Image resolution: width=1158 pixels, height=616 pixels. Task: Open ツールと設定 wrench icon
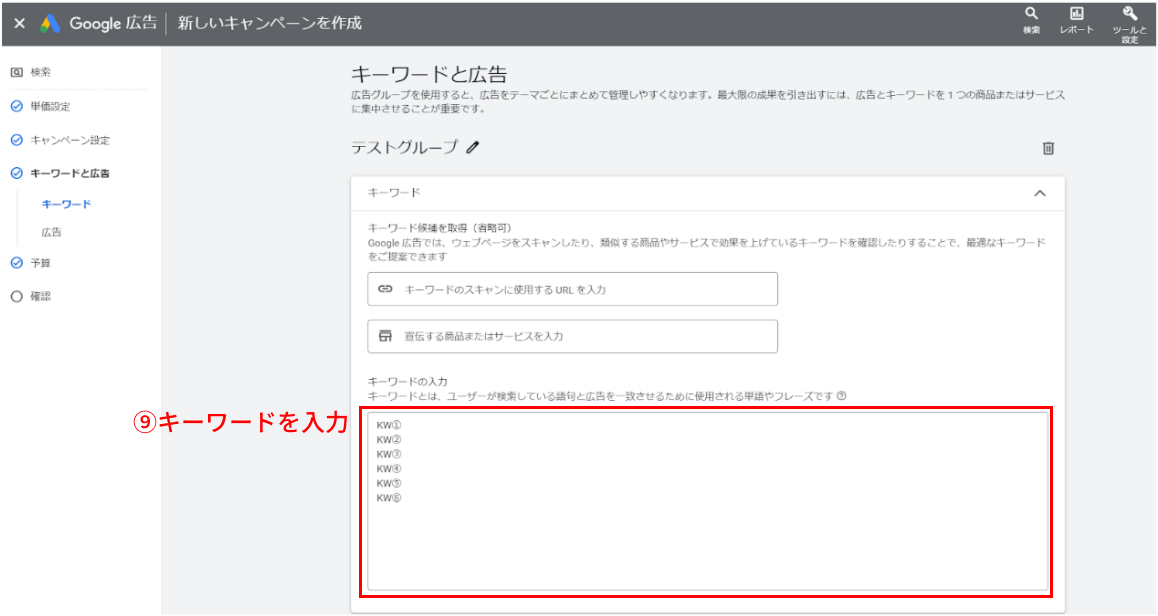point(1129,24)
